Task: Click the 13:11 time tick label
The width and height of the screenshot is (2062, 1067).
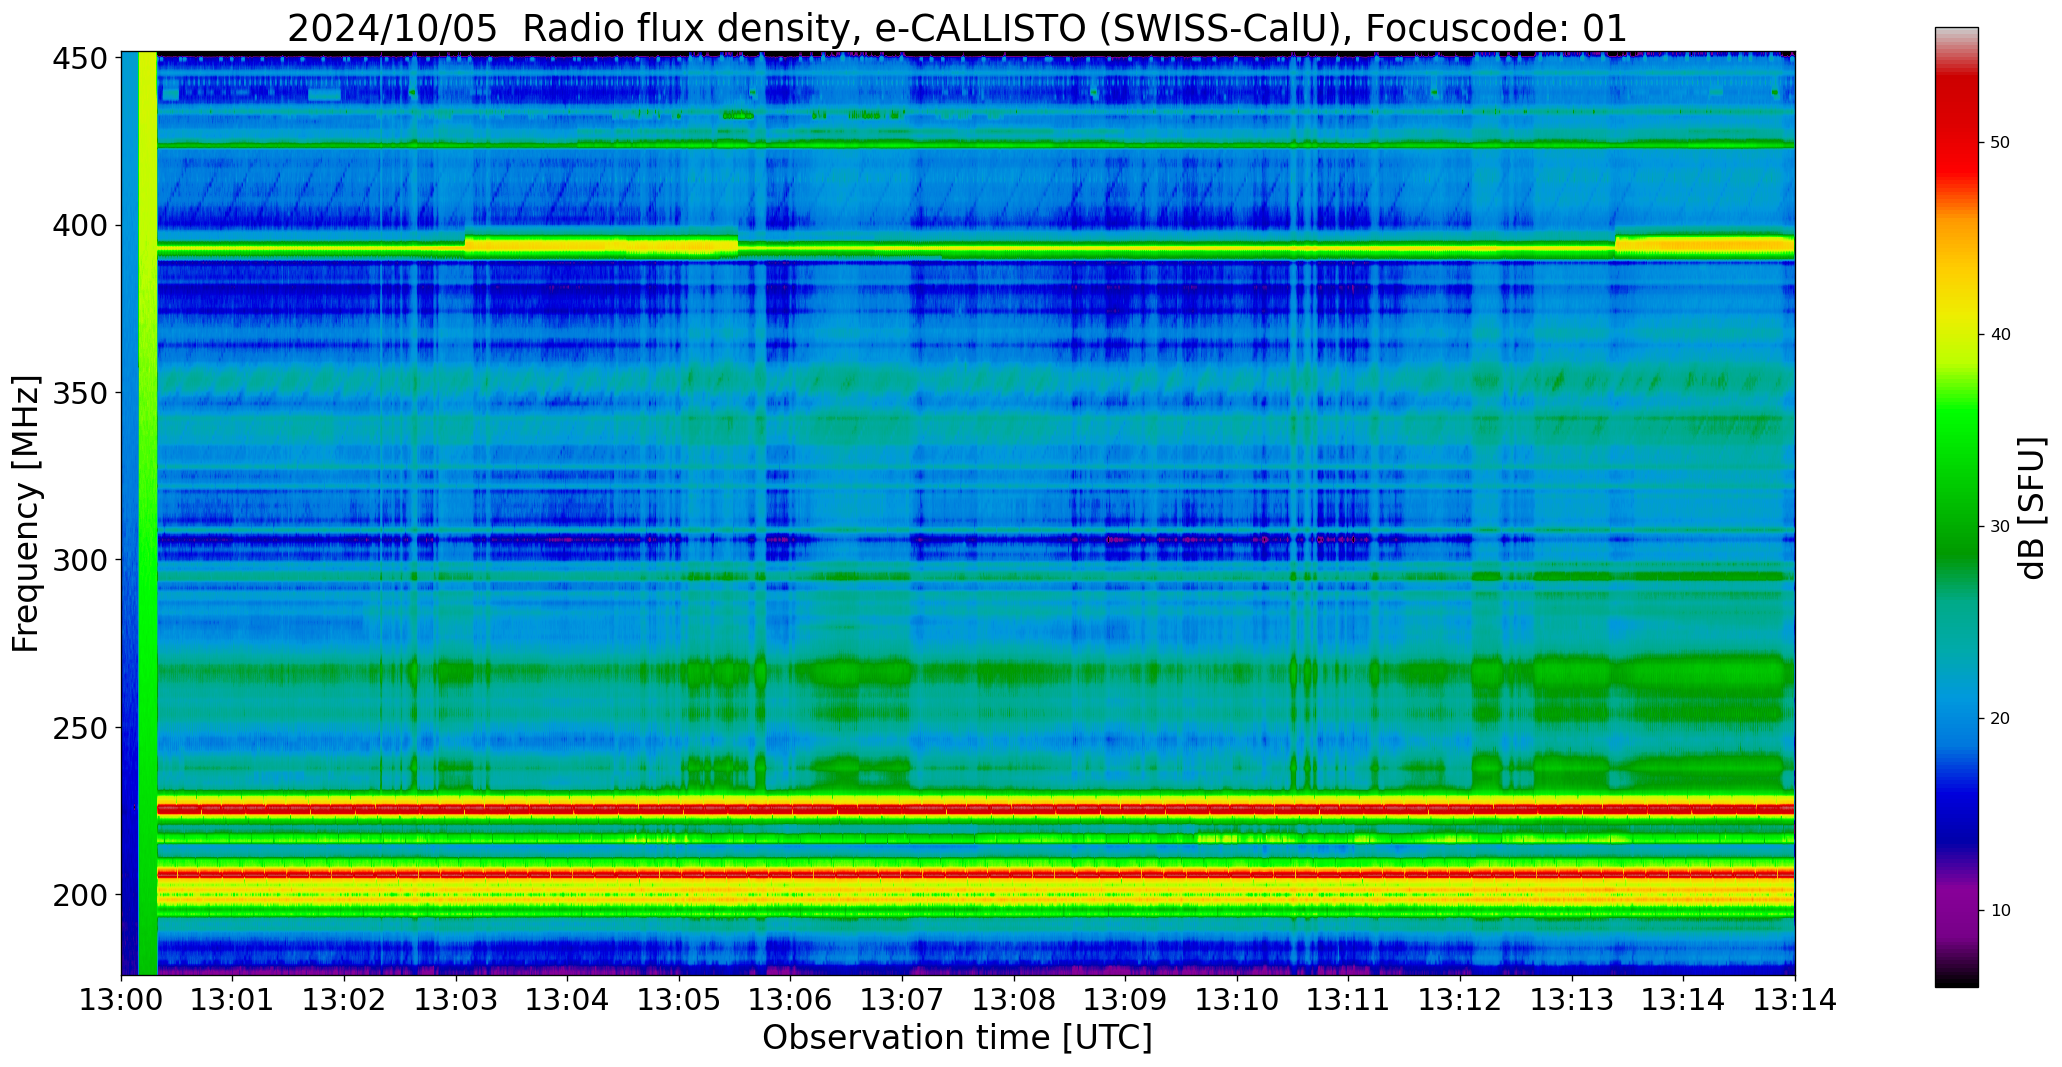Action: [1349, 1000]
